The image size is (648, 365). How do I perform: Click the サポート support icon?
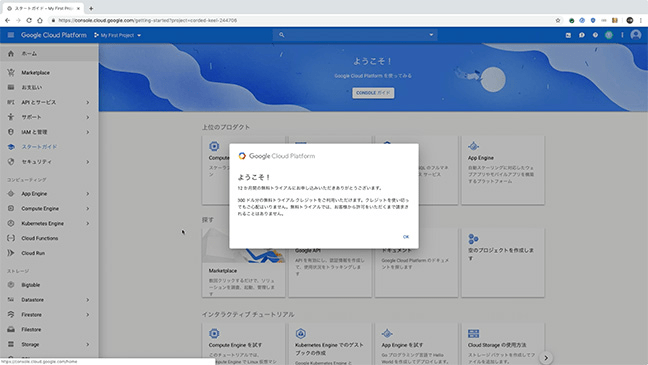click(11, 117)
